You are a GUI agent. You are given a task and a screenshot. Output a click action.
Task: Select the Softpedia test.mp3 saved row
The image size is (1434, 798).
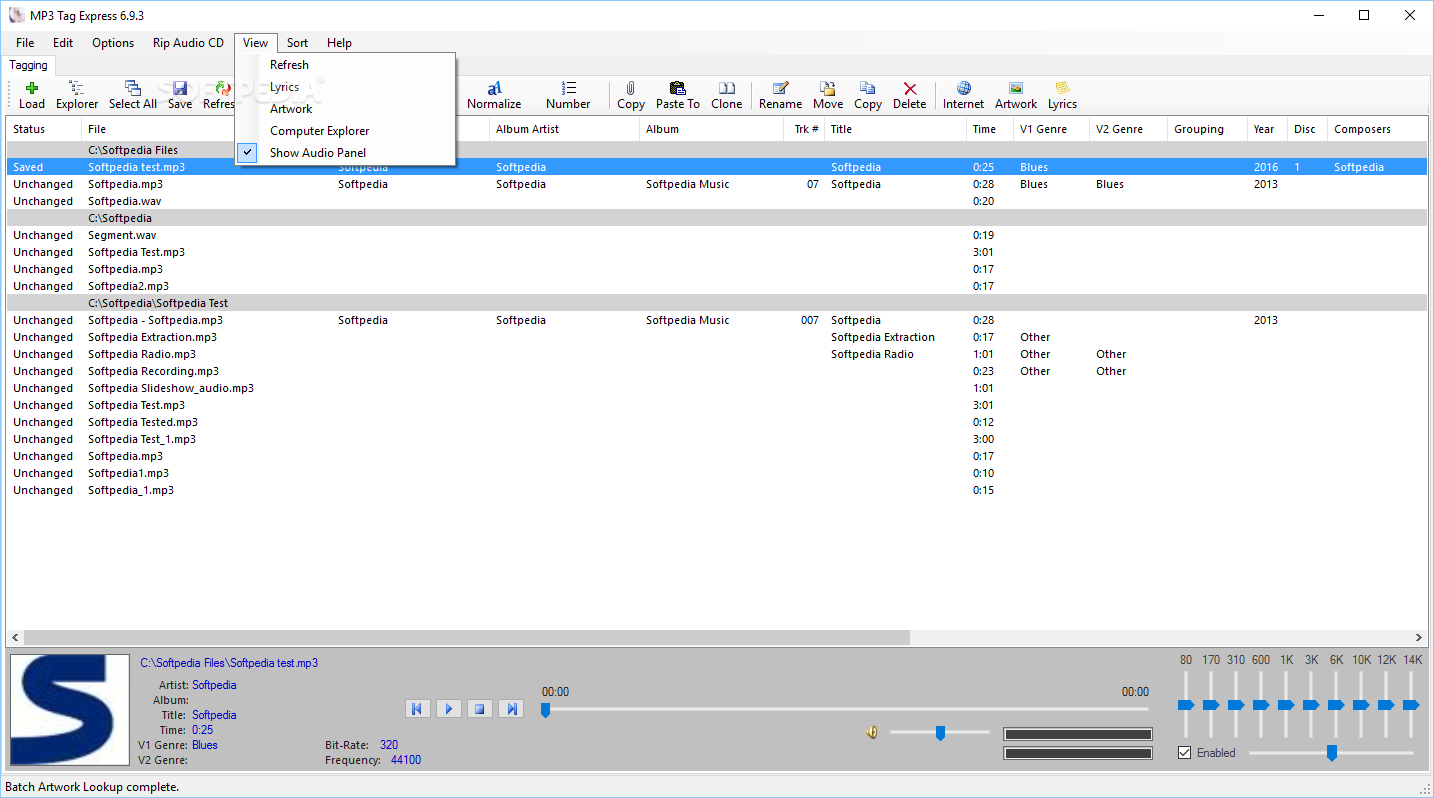[x=717, y=167]
